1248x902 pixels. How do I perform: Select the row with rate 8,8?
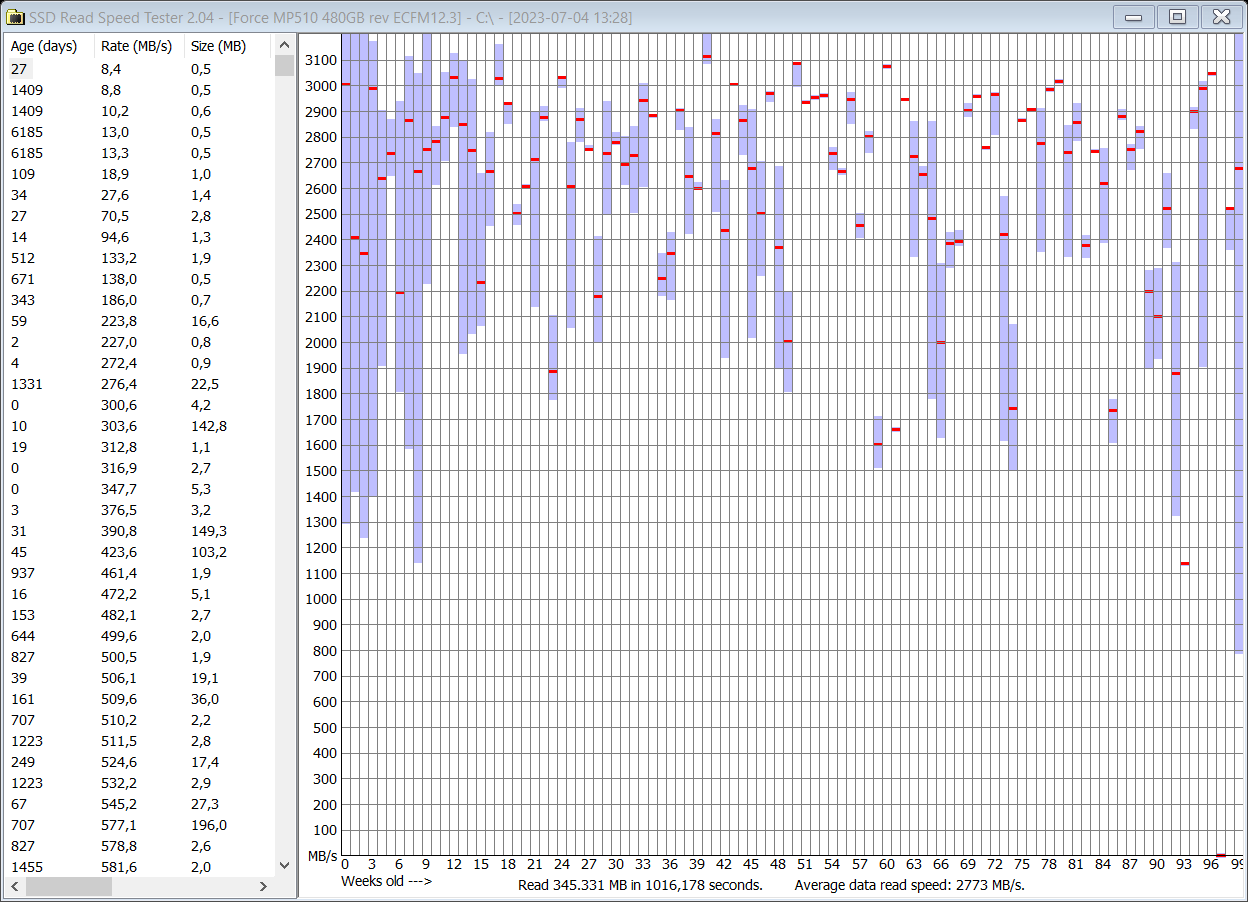(x=139, y=90)
